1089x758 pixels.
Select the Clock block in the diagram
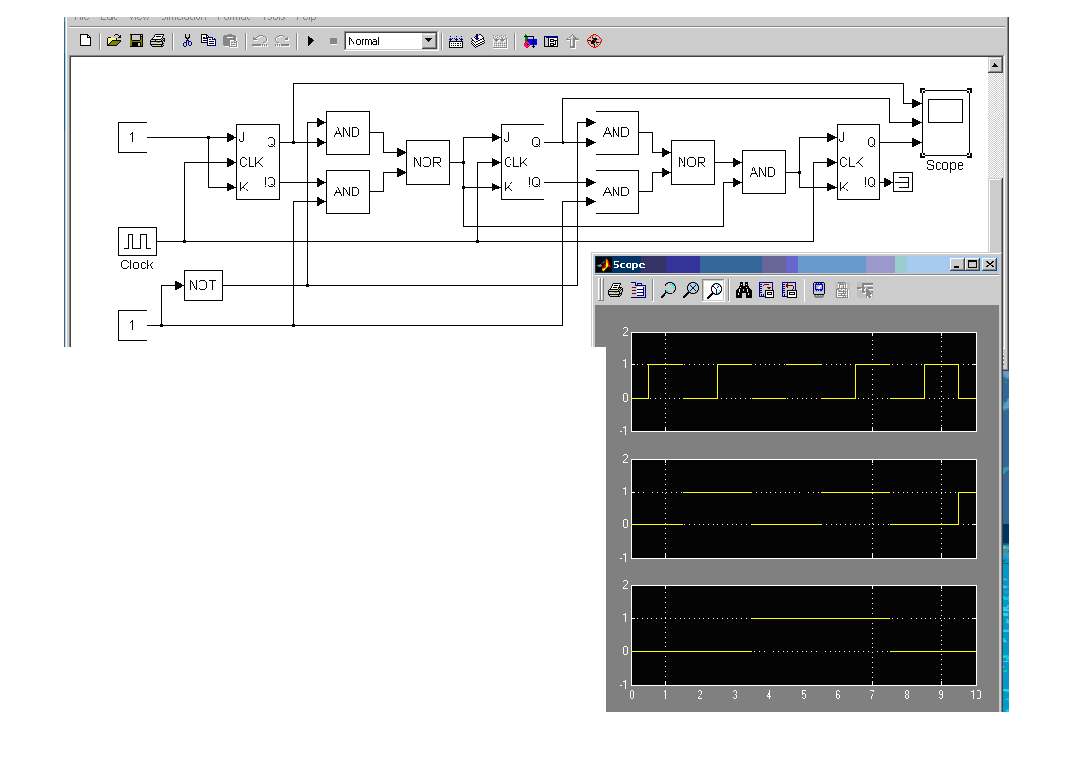[x=137, y=241]
